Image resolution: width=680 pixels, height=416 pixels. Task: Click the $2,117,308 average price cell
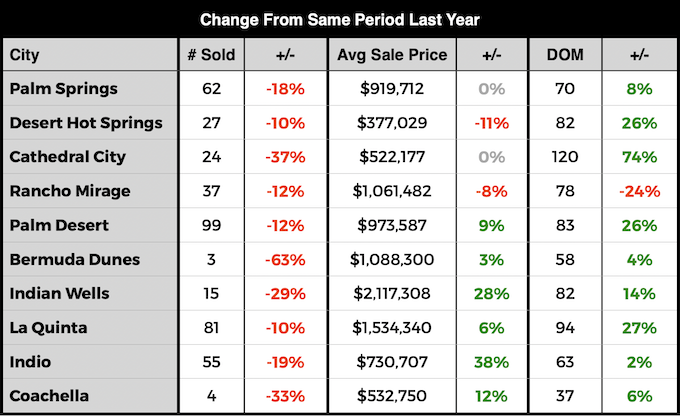[x=392, y=293]
